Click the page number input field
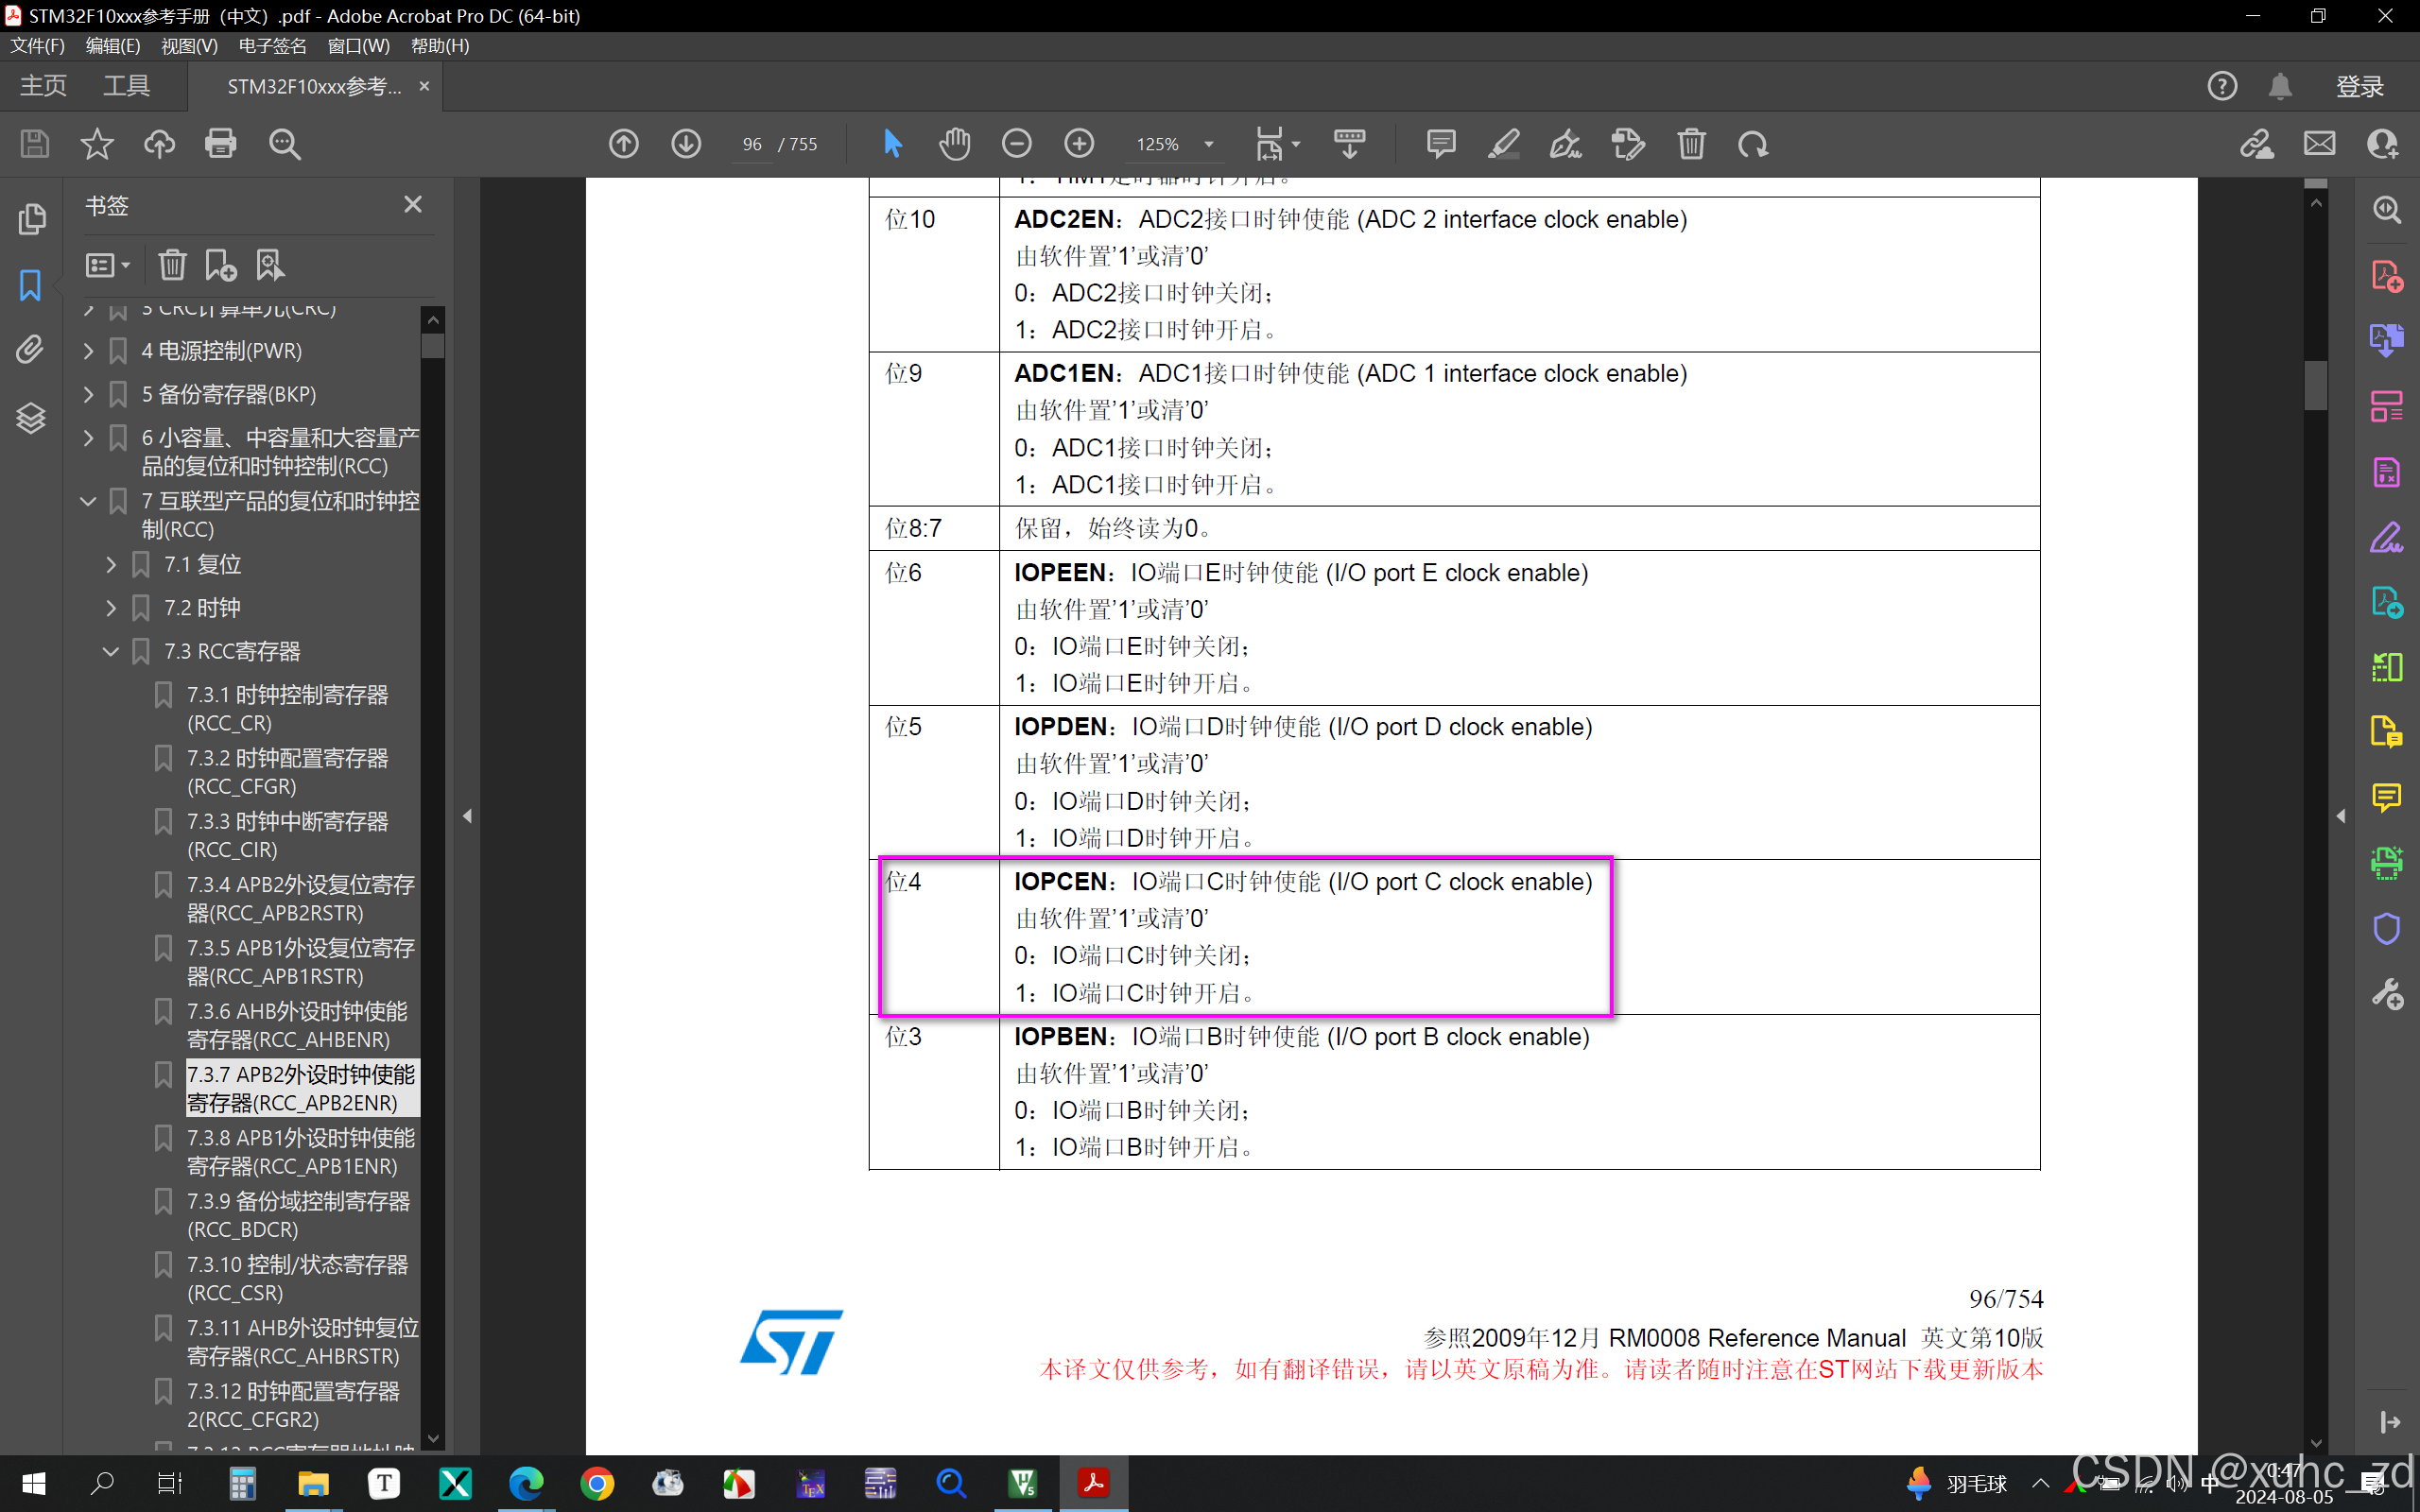Viewport: 2420px width, 1512px height. coord(752,144)
